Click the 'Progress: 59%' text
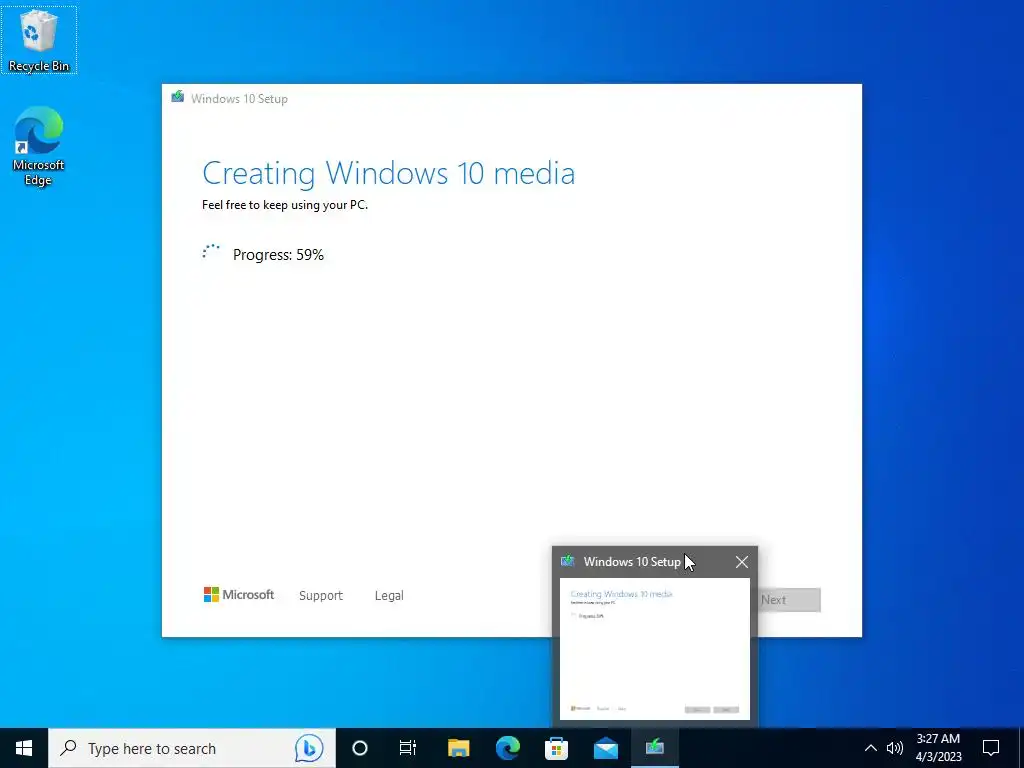The image size is (1024, 768). 278,255
